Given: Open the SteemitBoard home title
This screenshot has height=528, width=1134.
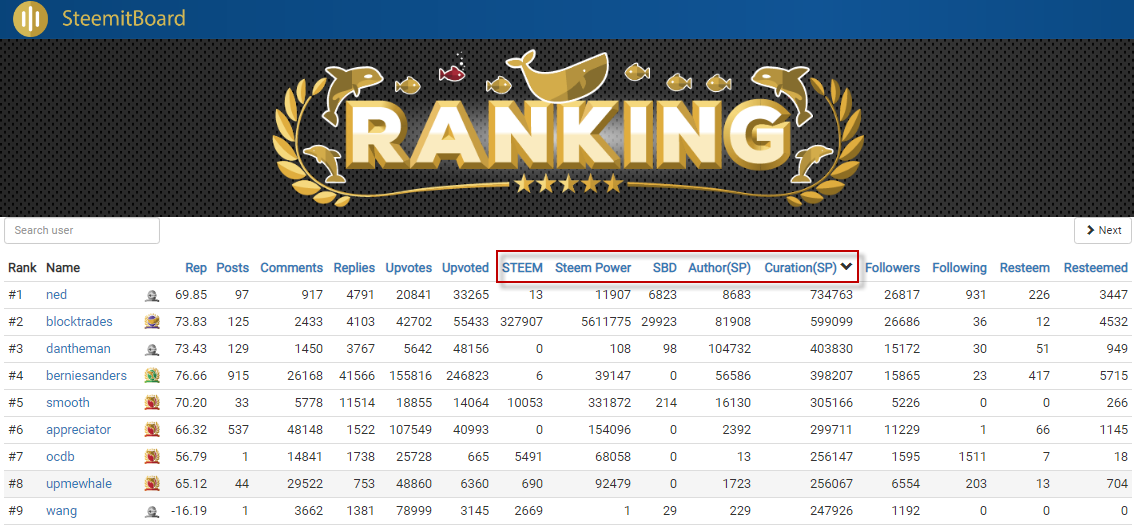Looking at the screenshot, I should 124,18.
